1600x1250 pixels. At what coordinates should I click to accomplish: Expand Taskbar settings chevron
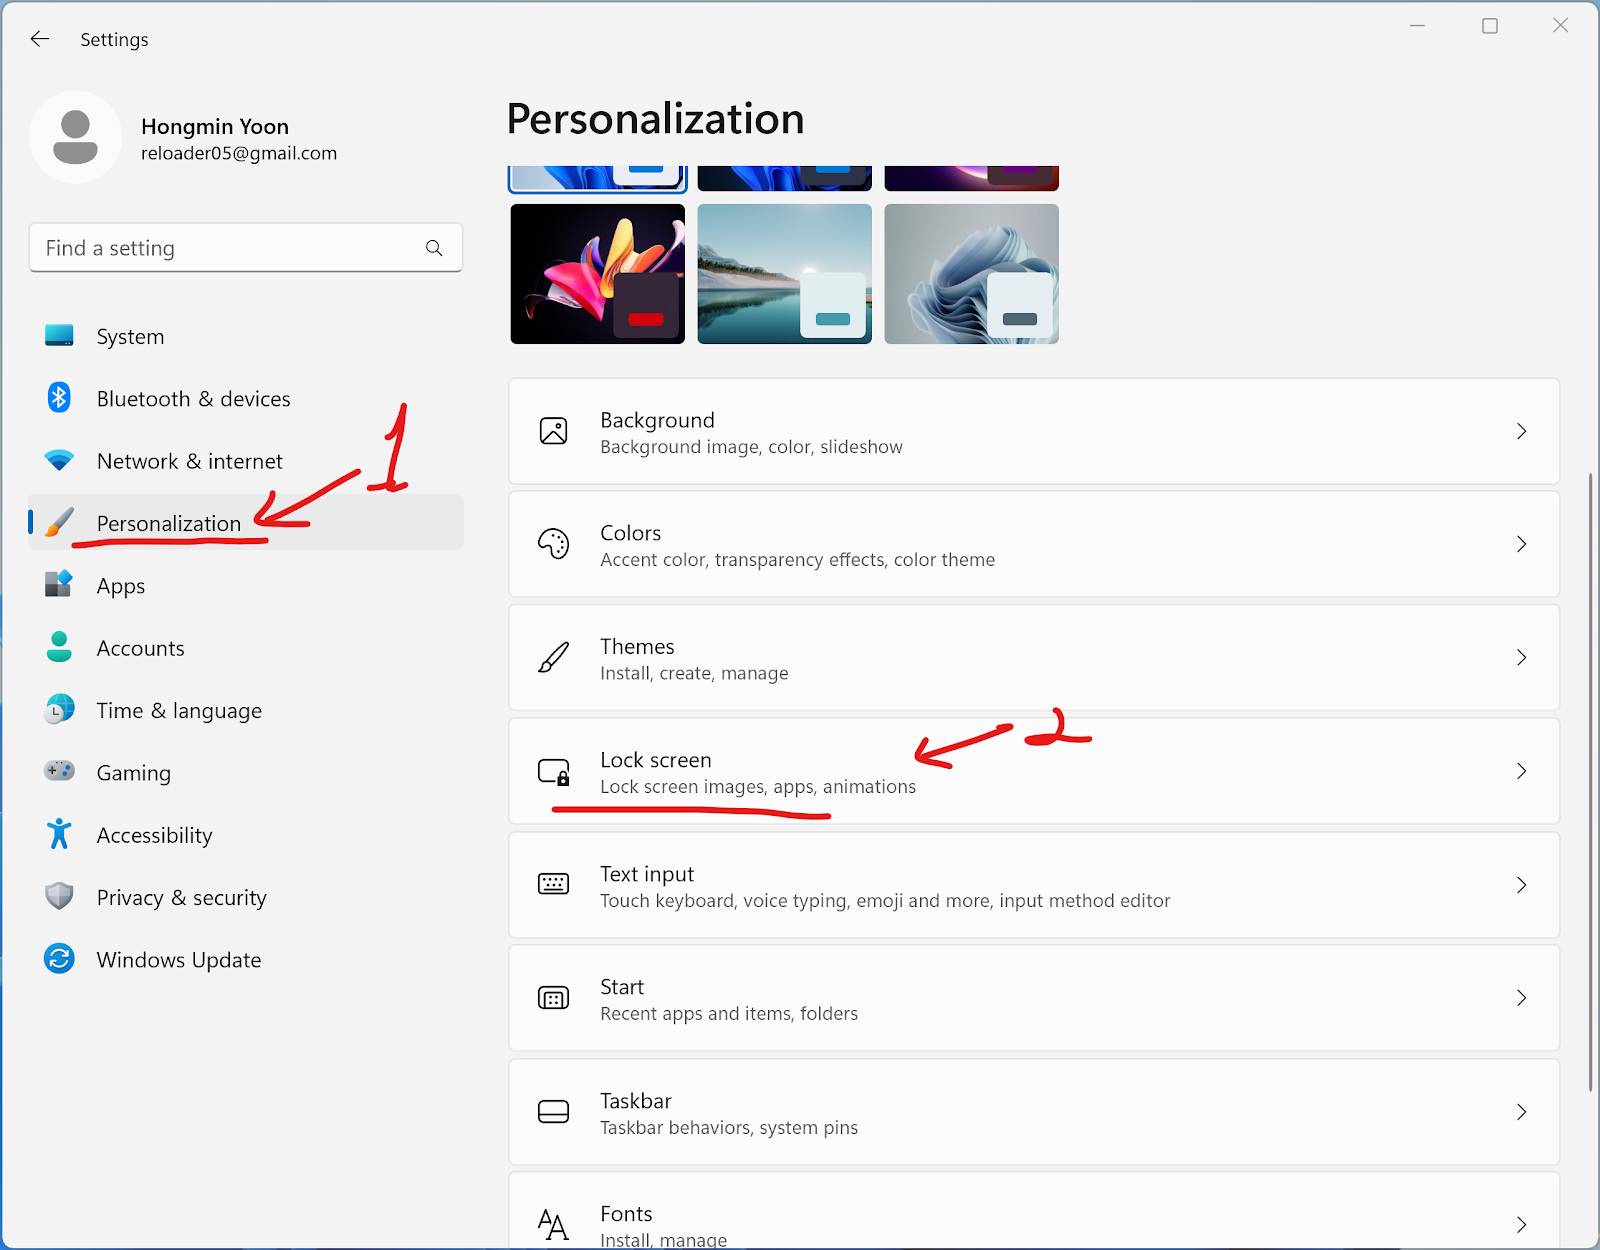click(1521, 1112)
